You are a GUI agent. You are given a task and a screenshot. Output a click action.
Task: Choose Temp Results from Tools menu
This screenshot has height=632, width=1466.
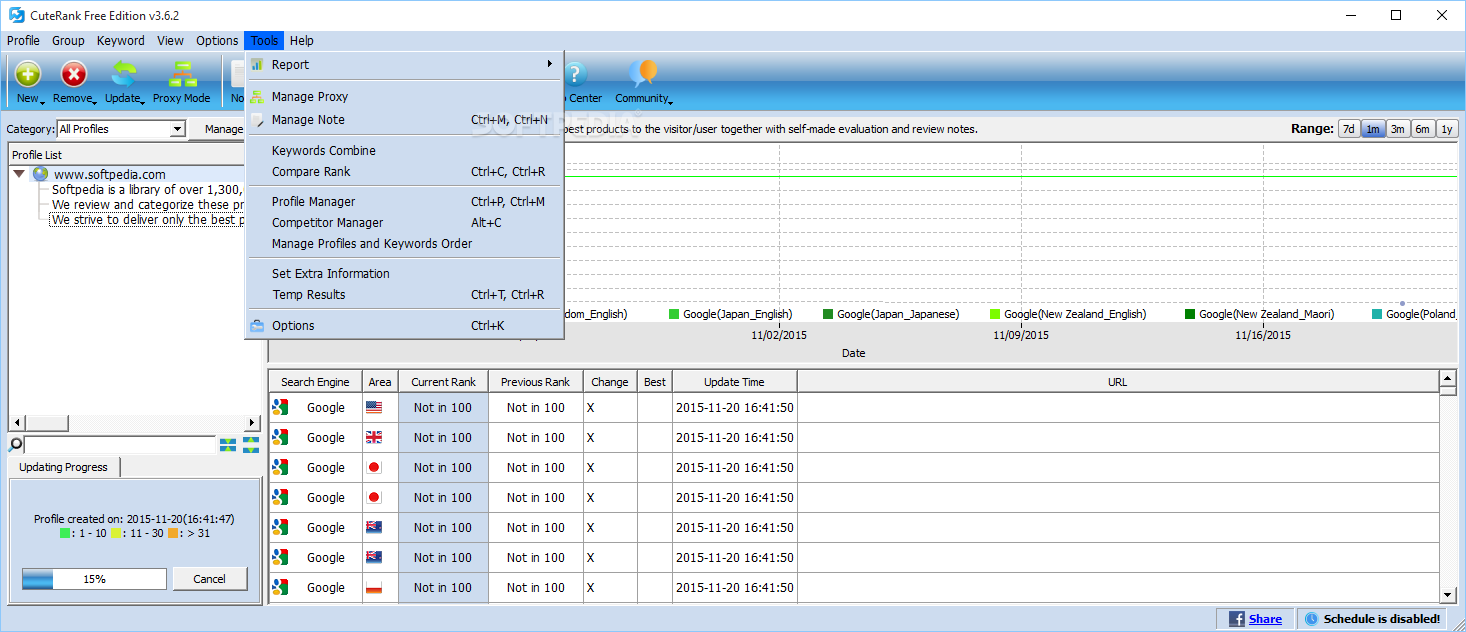pos(405,295)
